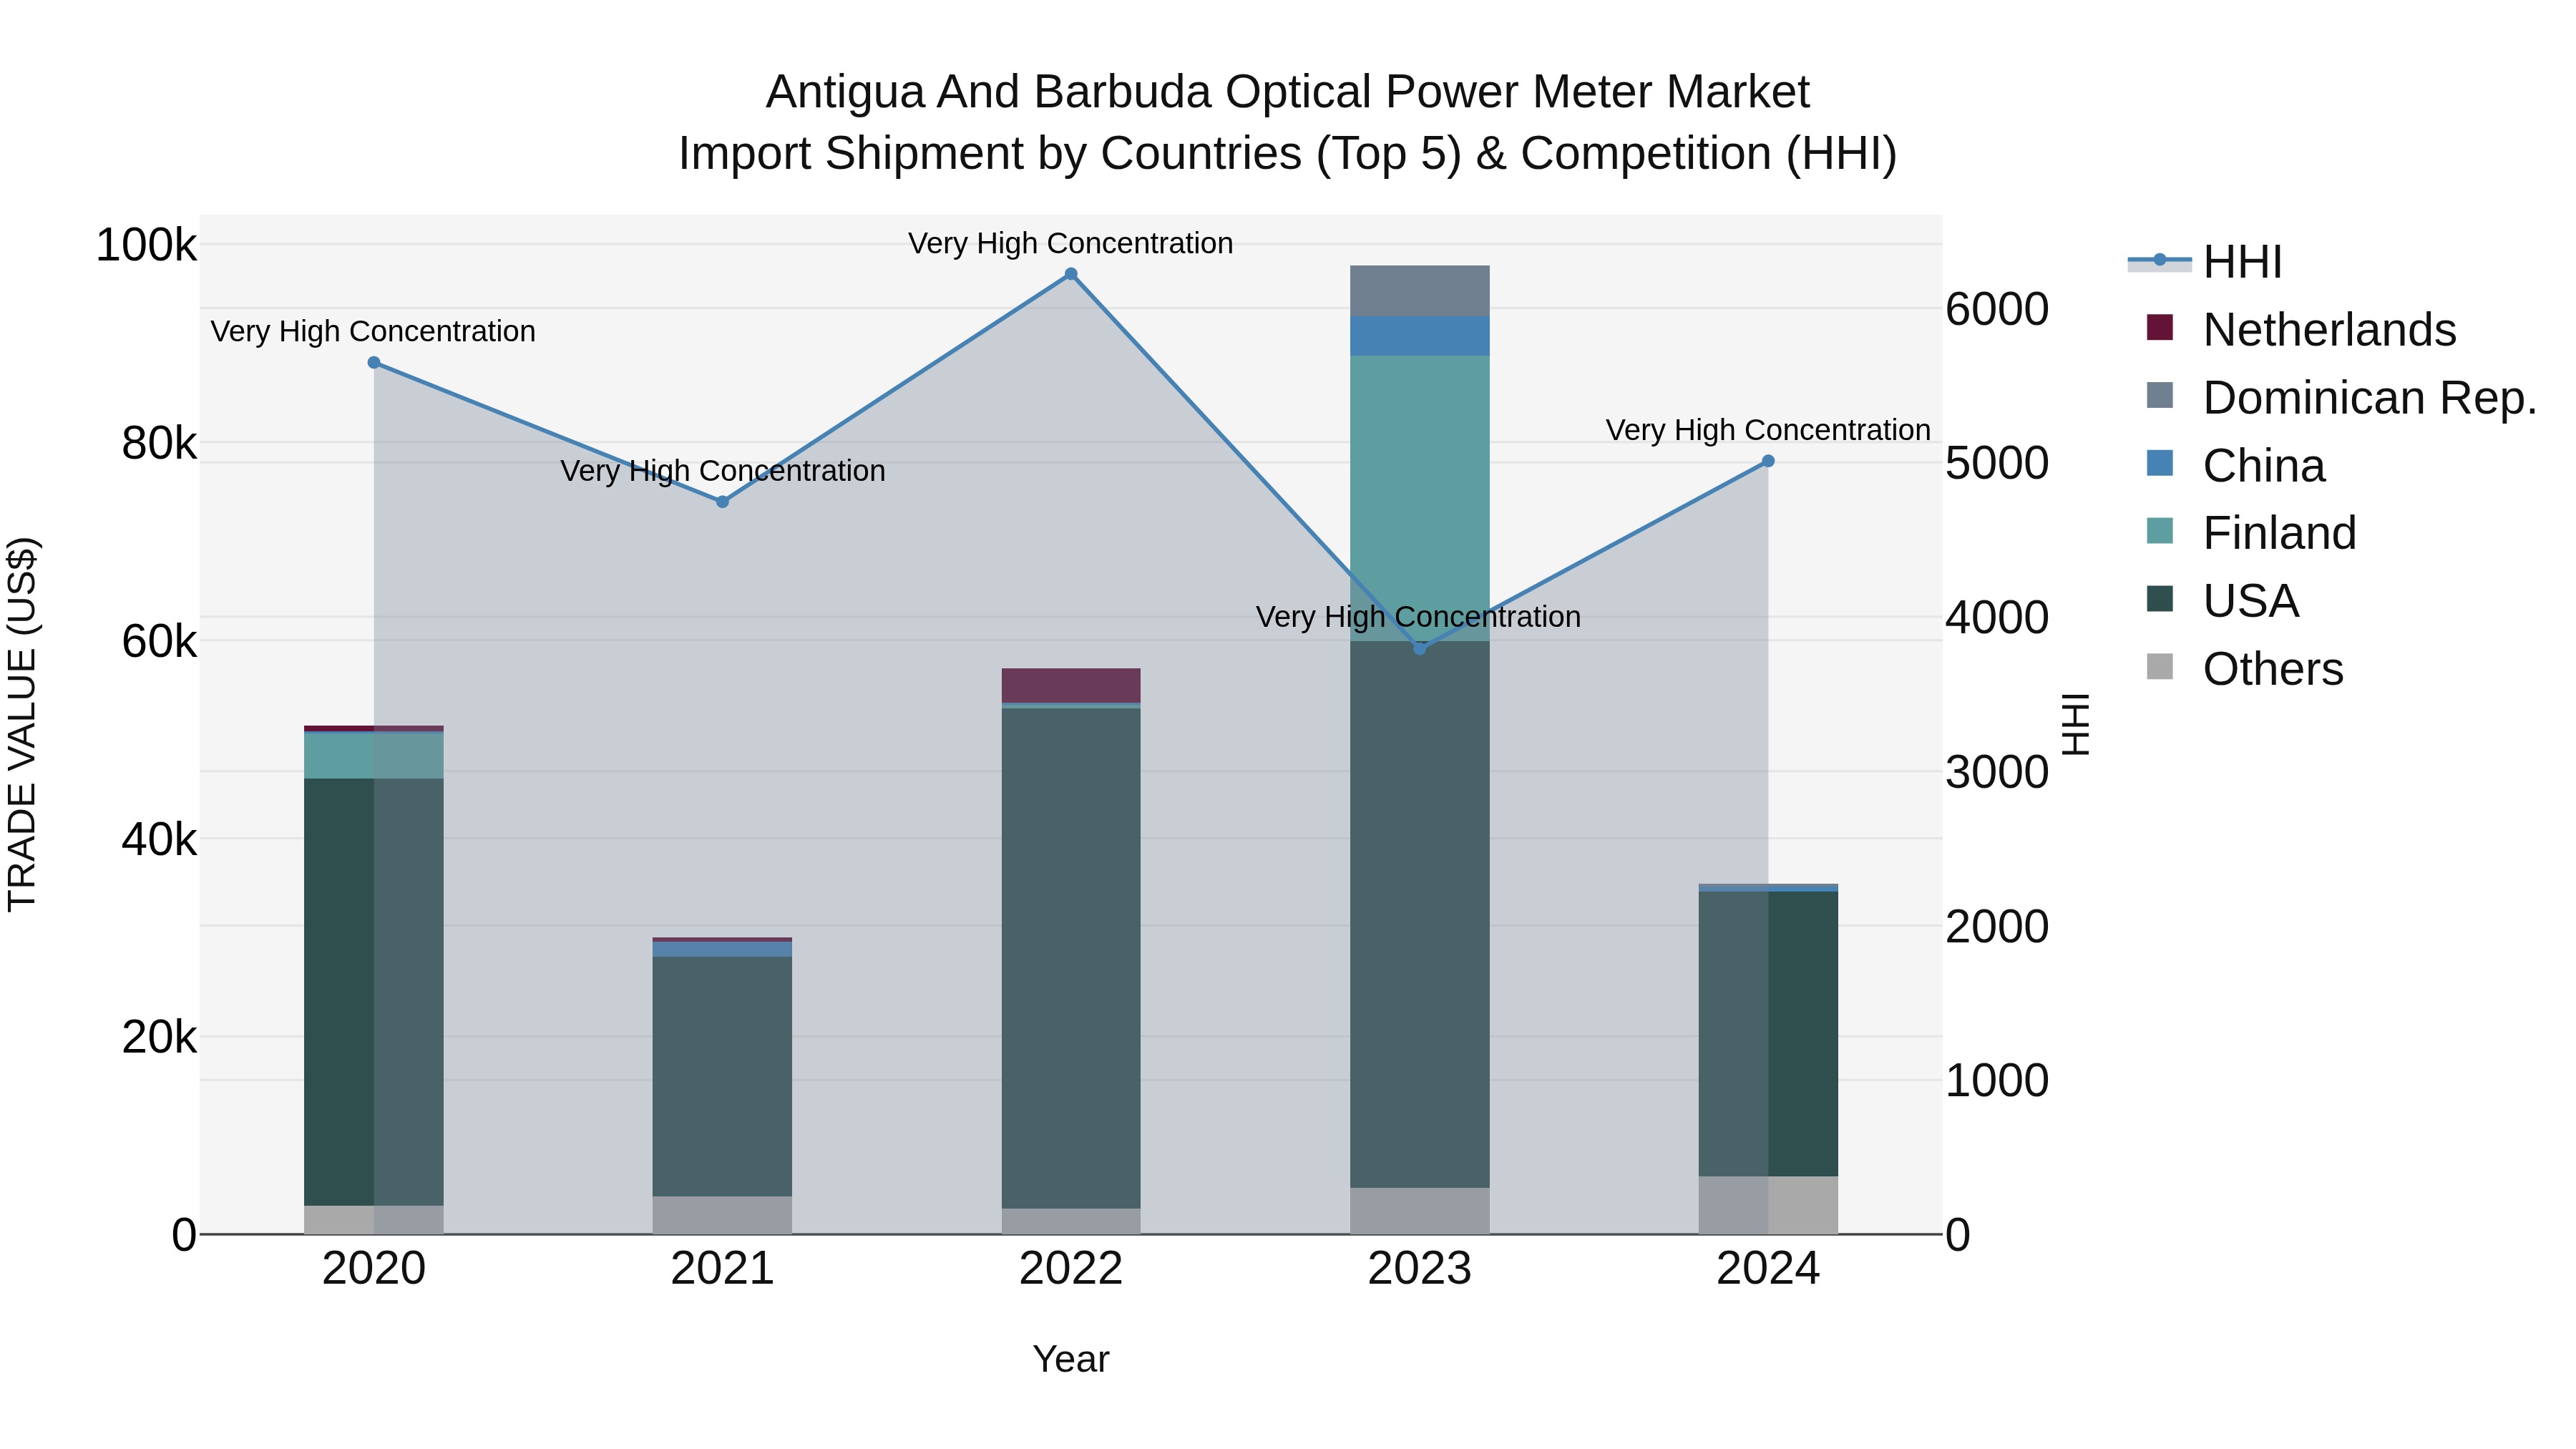Click the Finland teal color swatch

[x=2160, y=531]
